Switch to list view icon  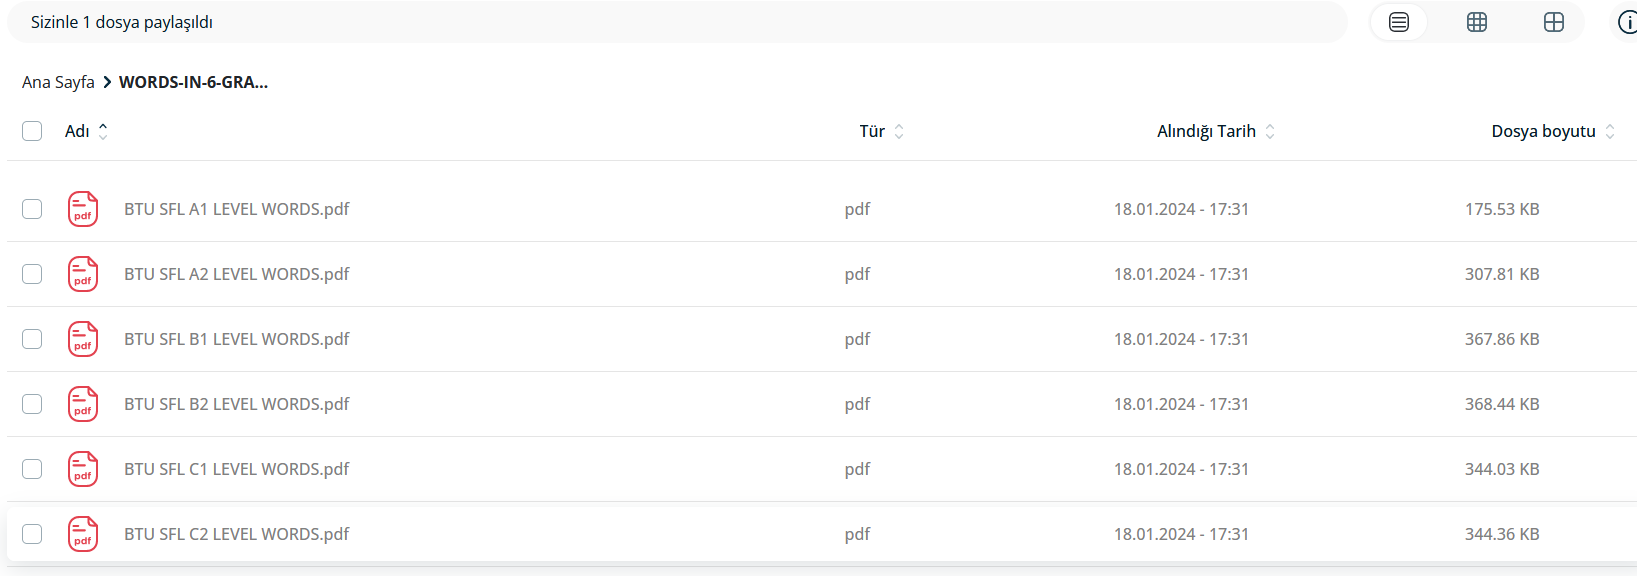1399,22
